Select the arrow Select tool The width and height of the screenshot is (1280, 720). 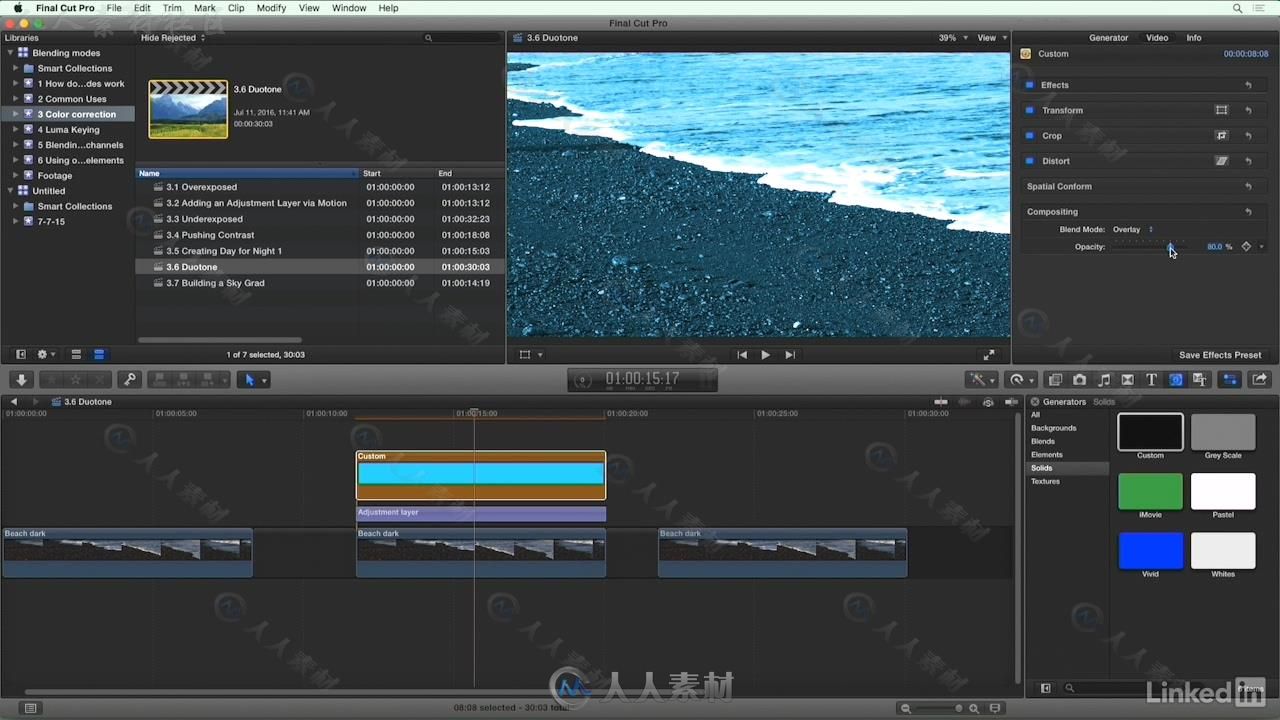250,380
